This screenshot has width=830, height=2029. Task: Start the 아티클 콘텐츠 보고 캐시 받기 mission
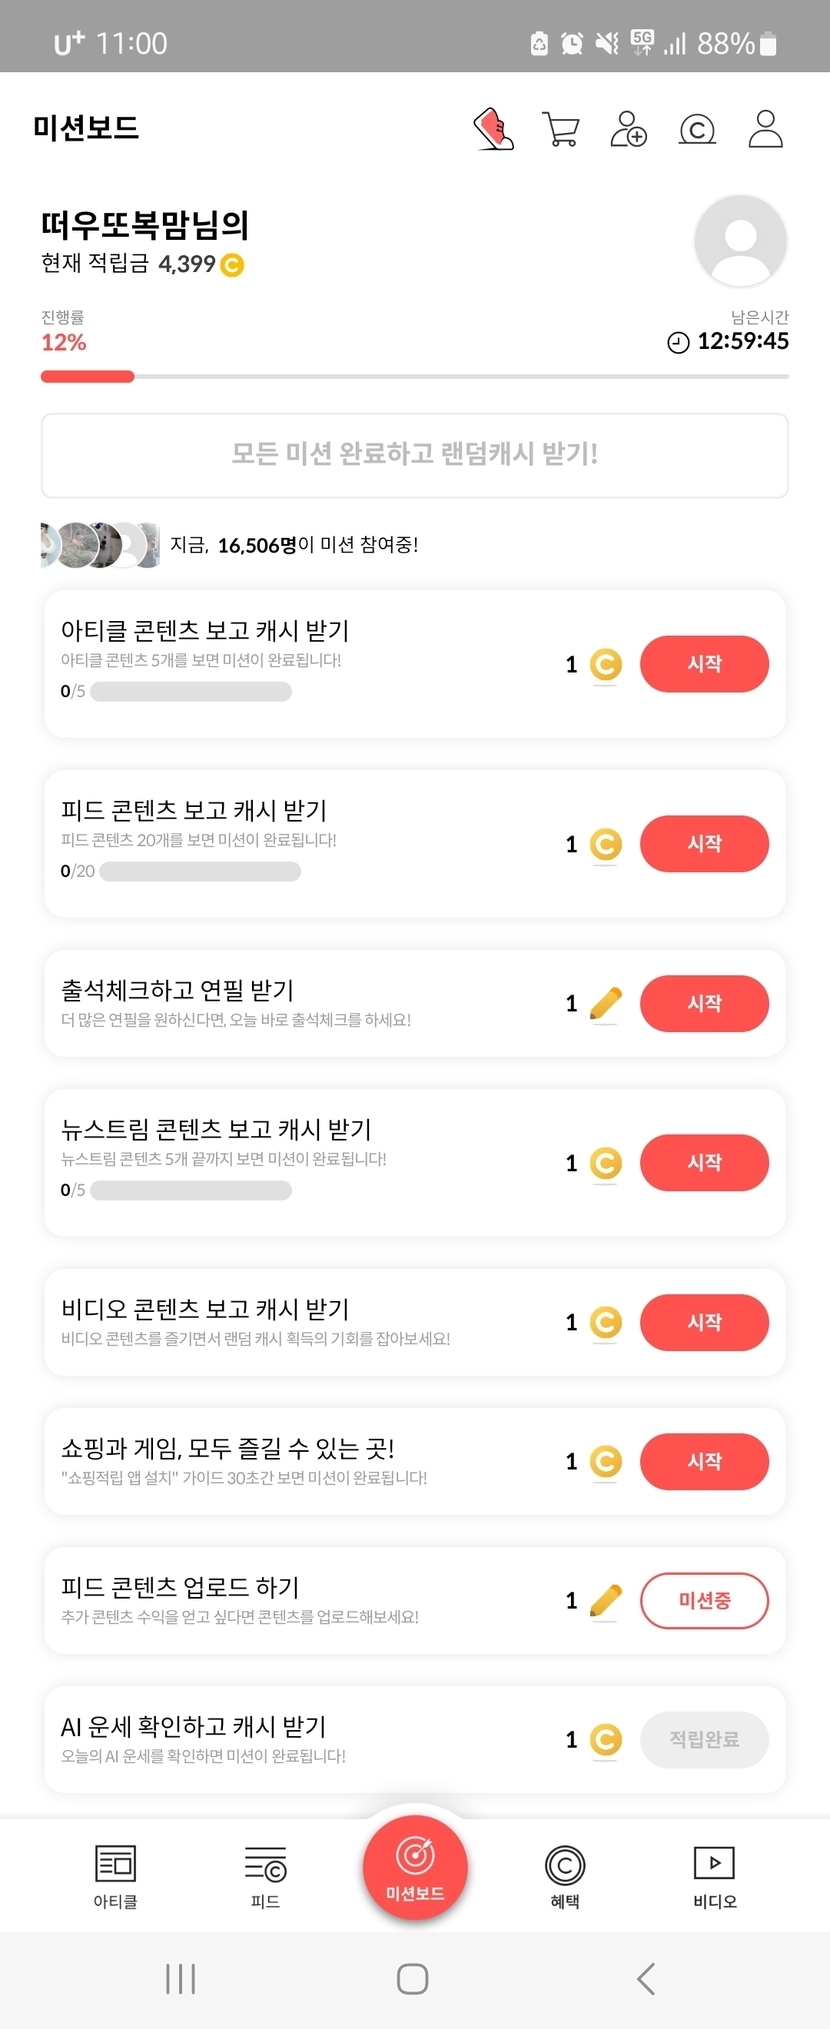click(704, 664)
